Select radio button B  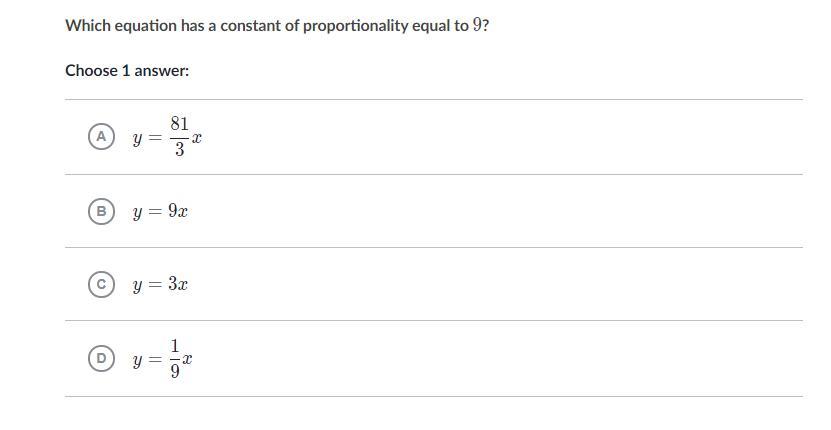tap(101, 212)
